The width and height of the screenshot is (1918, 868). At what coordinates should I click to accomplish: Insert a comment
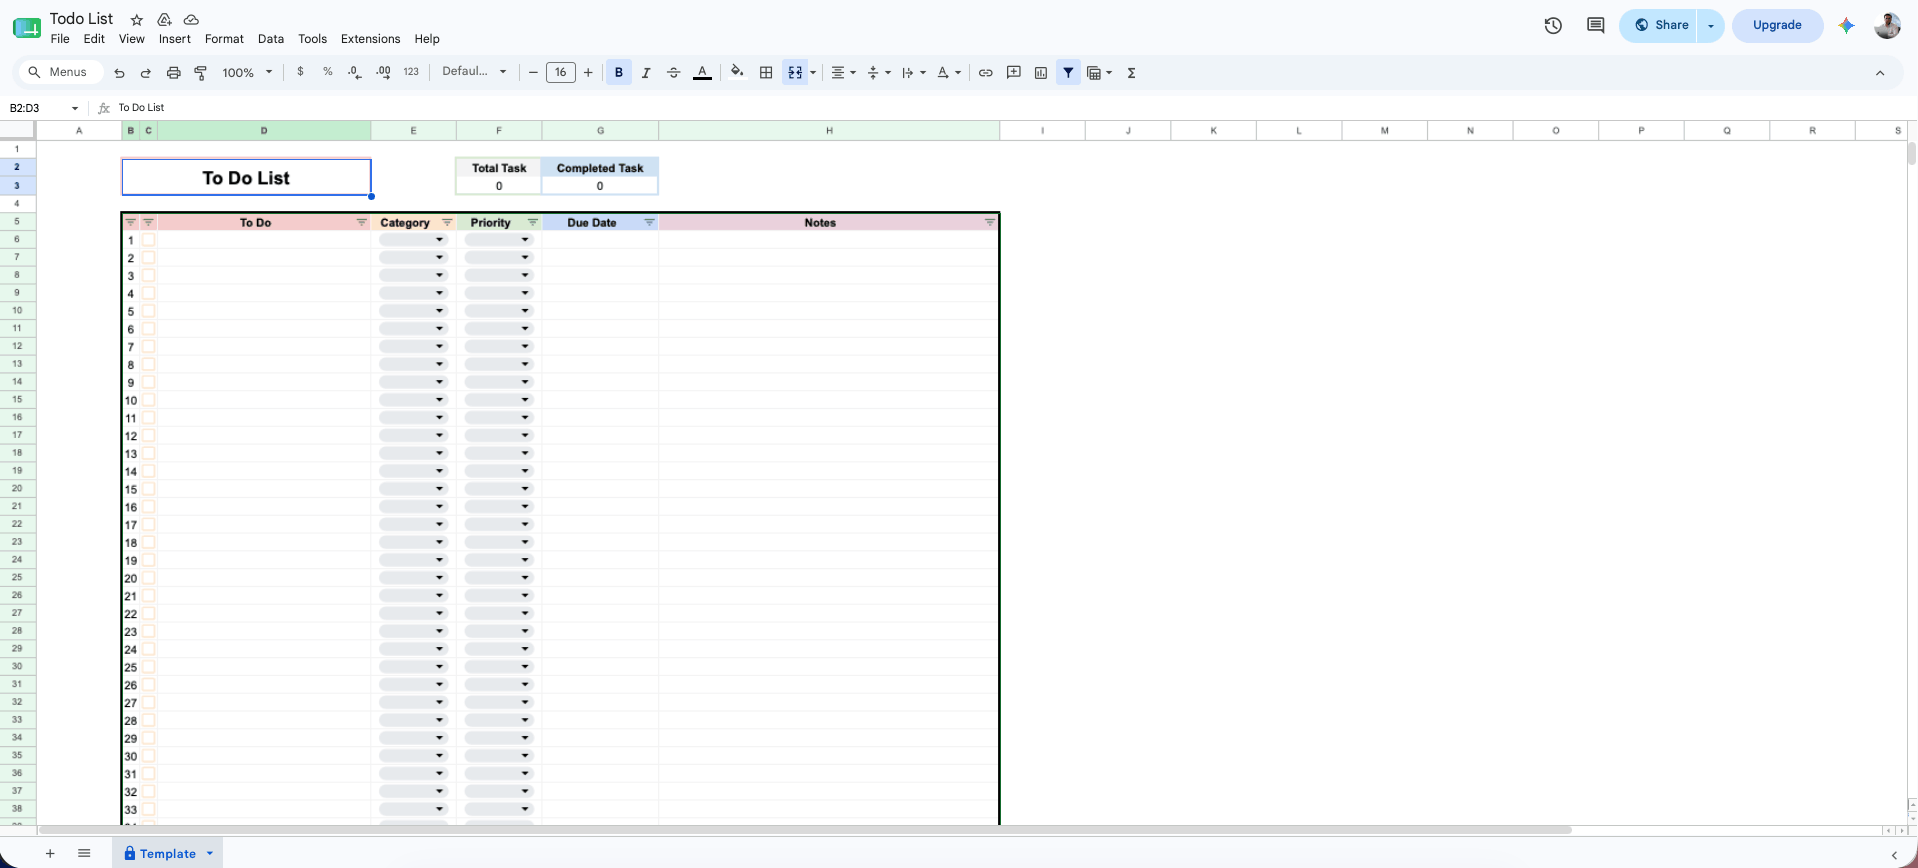(1013, 73)
